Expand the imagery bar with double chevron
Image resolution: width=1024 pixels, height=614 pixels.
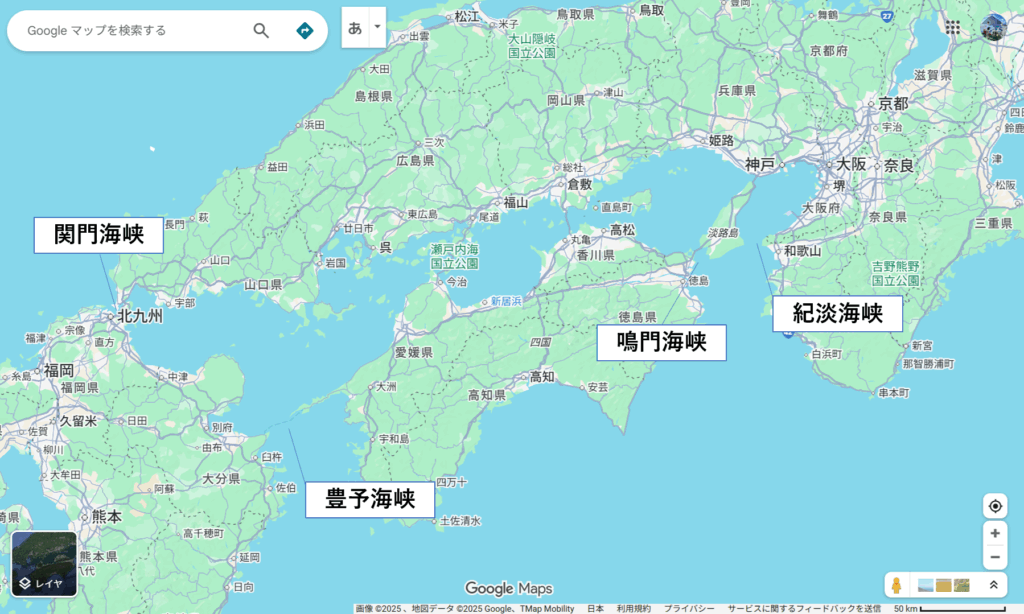click(x=993, y=585)
